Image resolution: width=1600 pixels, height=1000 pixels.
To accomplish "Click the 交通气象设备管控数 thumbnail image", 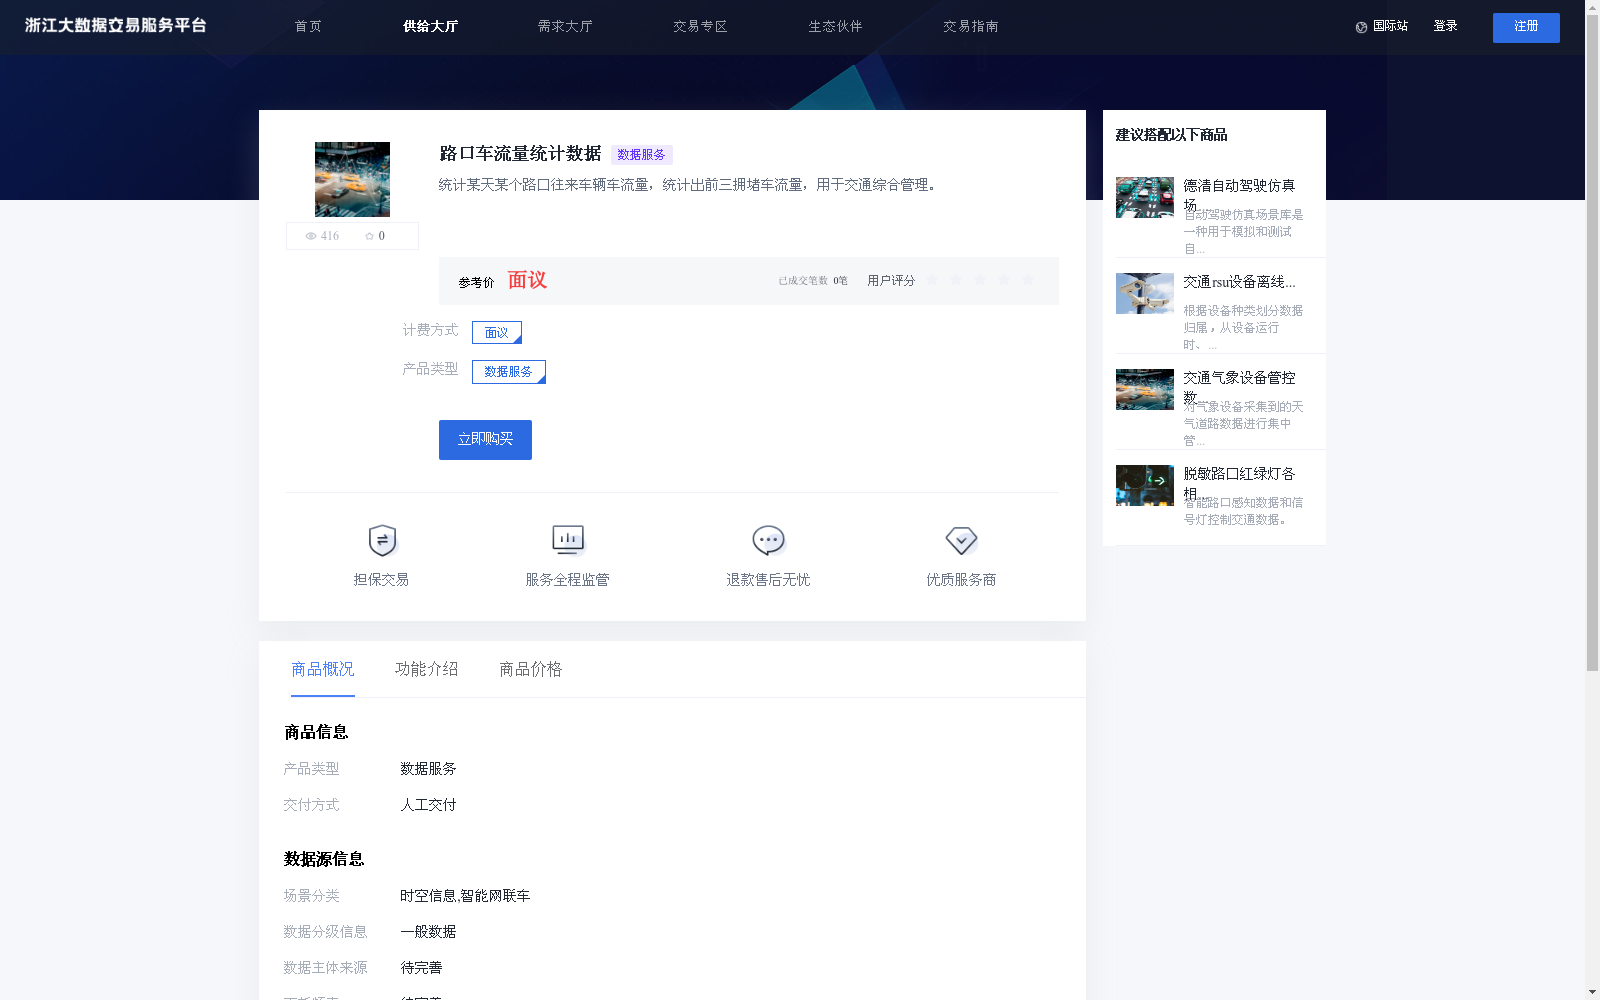I will [x=1145, y=390].
